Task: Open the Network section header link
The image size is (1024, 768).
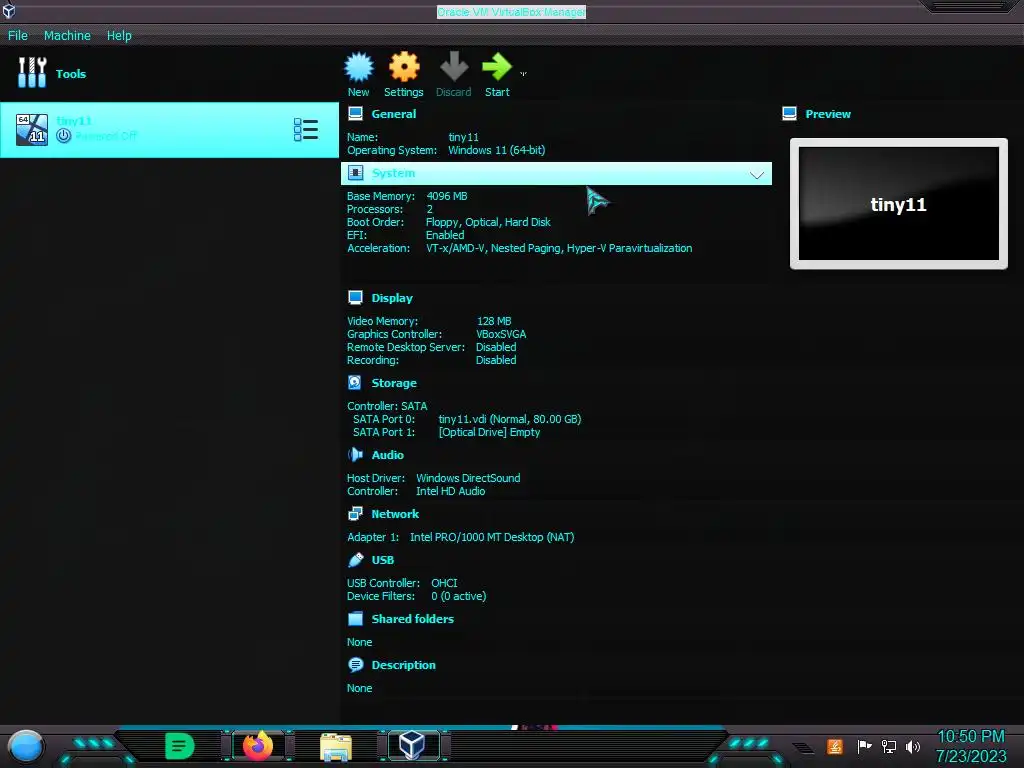Action: pyautogui.click(x=395, y=514)
